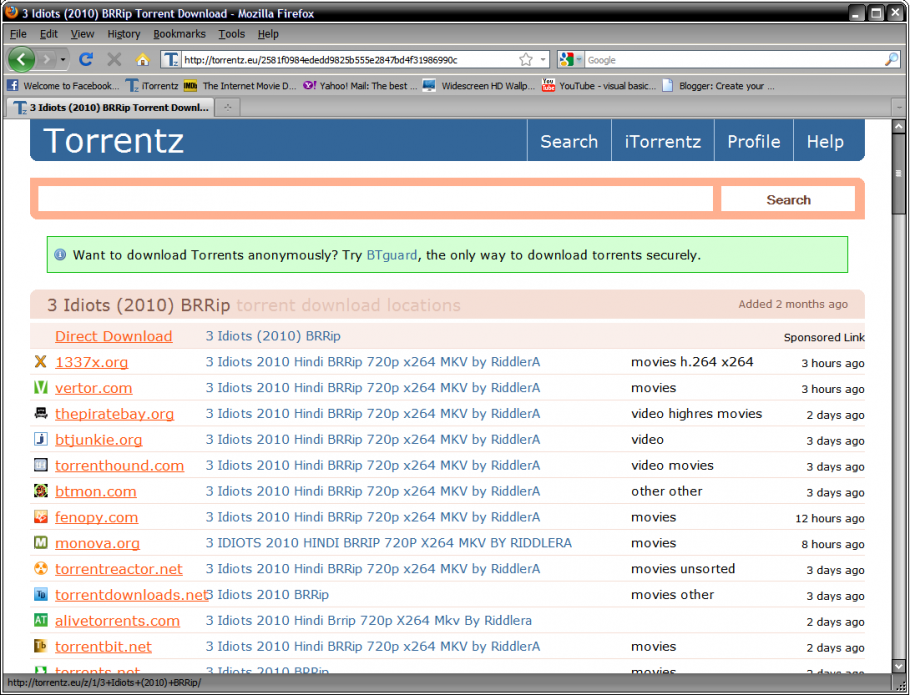
Task: Open the torrenthound.com link
Action: 120,465
